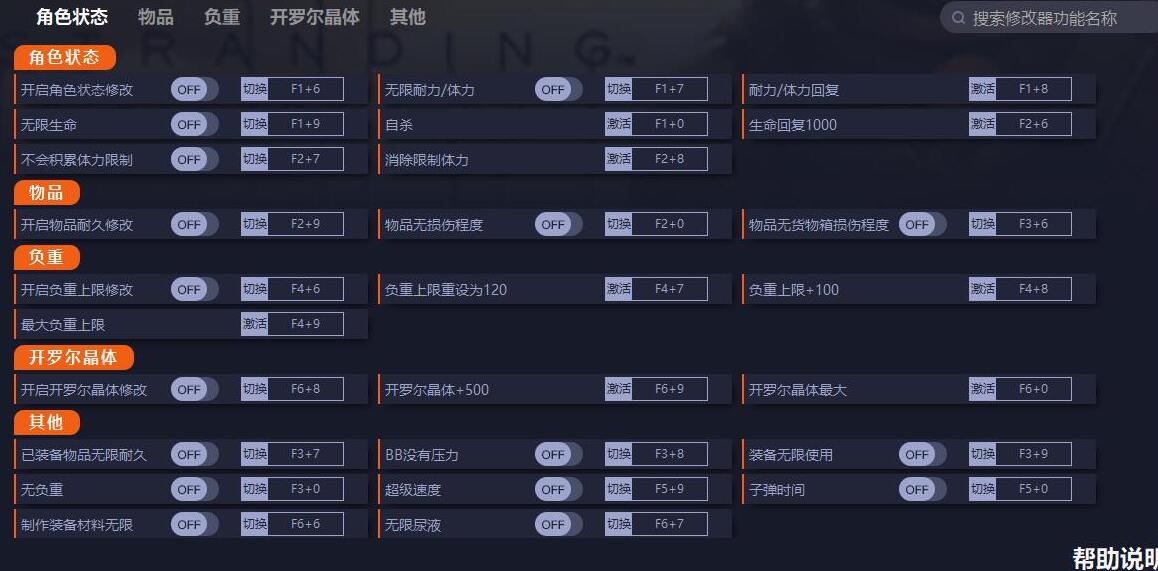Turn on 超级速度 toggle
The width and height of the screenshot is (1158, 571).
(558, 489)
